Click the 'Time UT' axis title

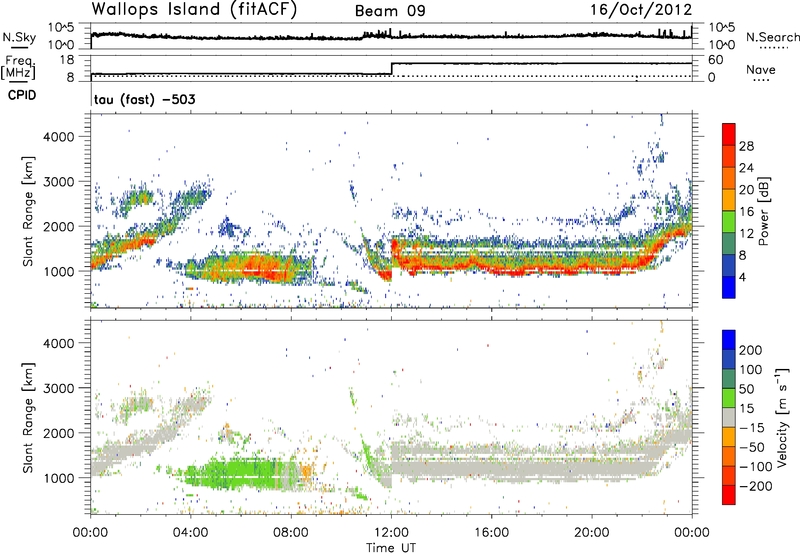391,547
